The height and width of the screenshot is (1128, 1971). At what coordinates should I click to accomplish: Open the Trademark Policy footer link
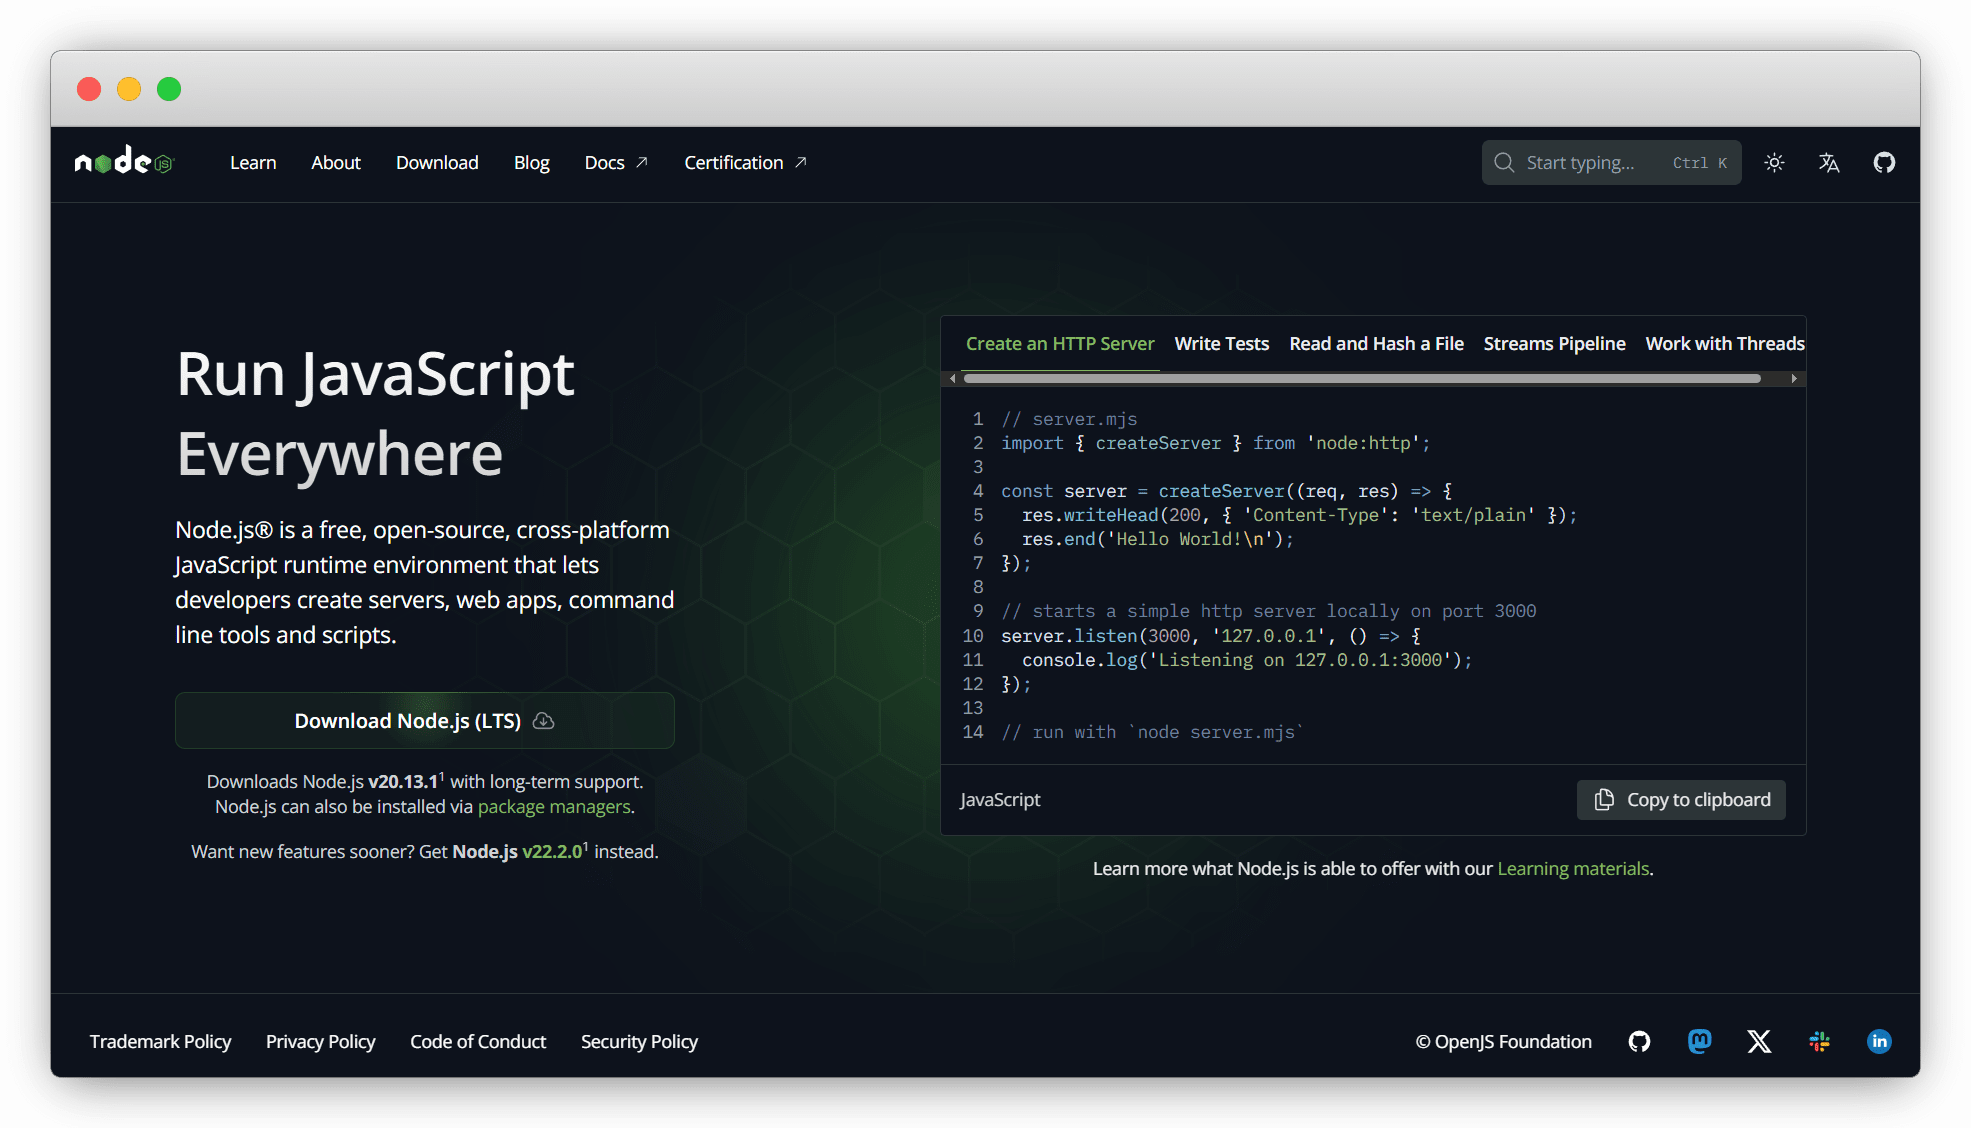point(160,1041)
